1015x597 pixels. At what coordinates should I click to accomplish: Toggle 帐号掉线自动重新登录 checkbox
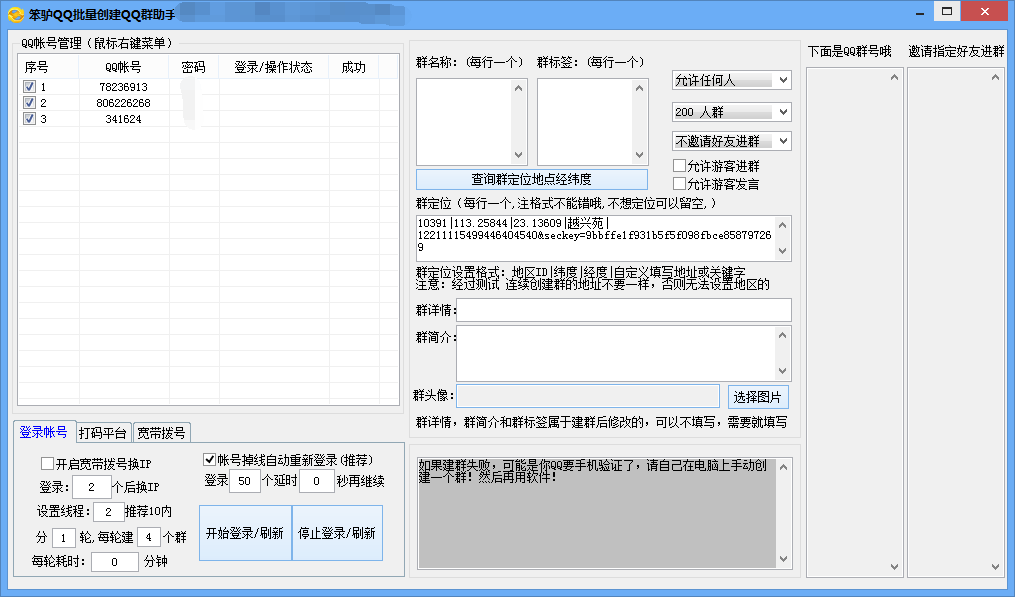(x=209, y=460)
